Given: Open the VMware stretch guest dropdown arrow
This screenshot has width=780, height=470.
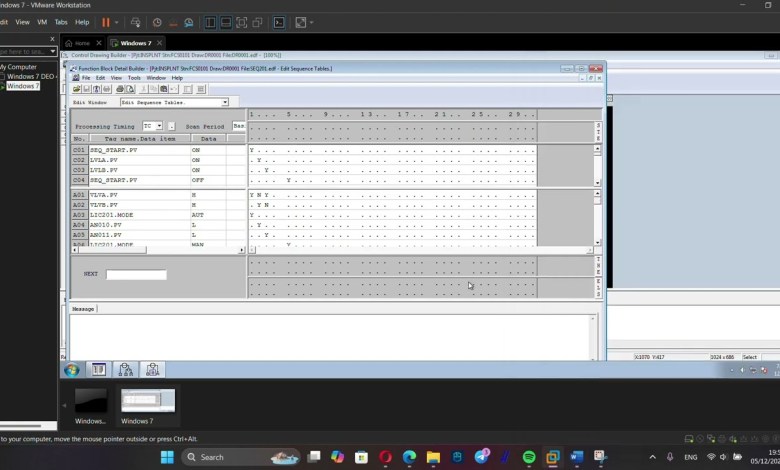Looking at the screenshot, I should (x=312, y=22).
